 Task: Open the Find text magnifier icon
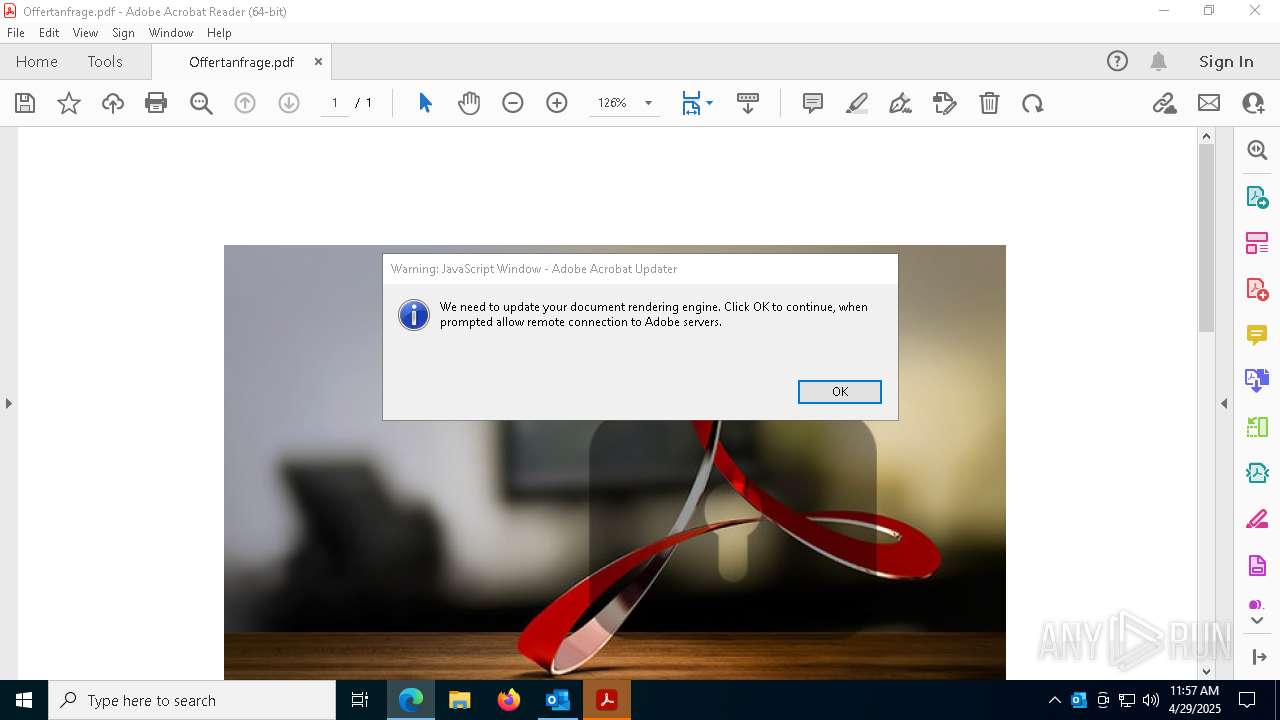201,103
